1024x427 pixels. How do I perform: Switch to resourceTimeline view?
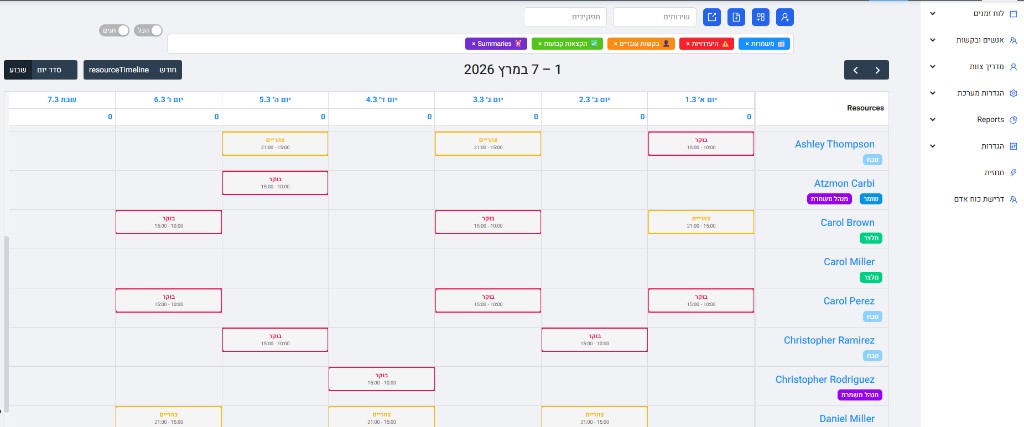(x=118, y=70)
